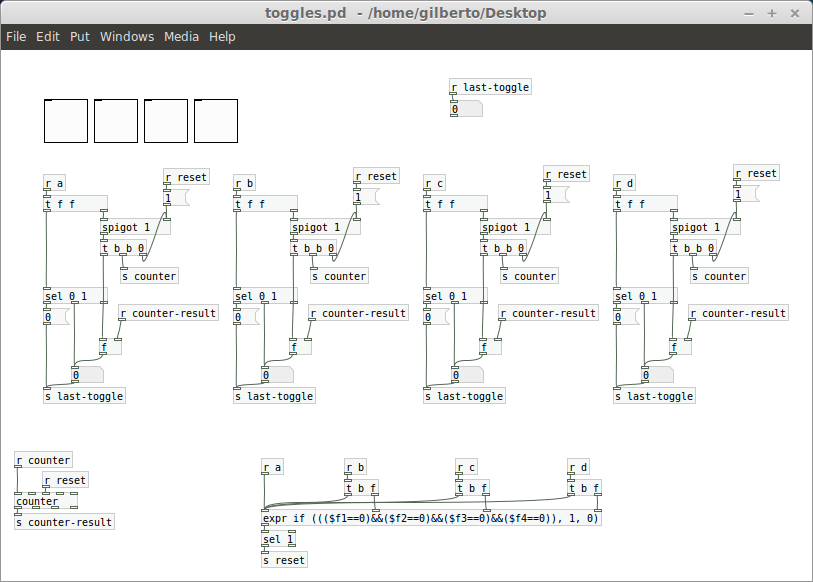Toggle the third toggle box from left
Screen dimensions: 813x582
click(x=166, y=121)
